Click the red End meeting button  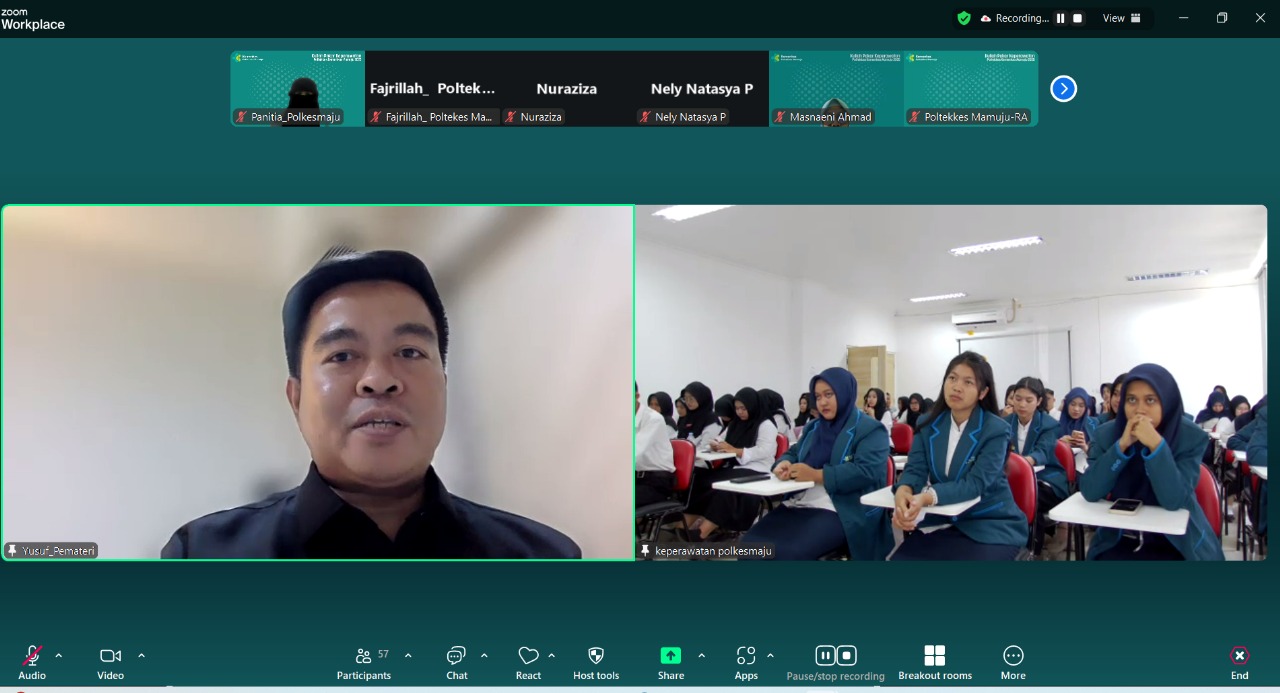pyautogui.click(x=1239, y=656)
